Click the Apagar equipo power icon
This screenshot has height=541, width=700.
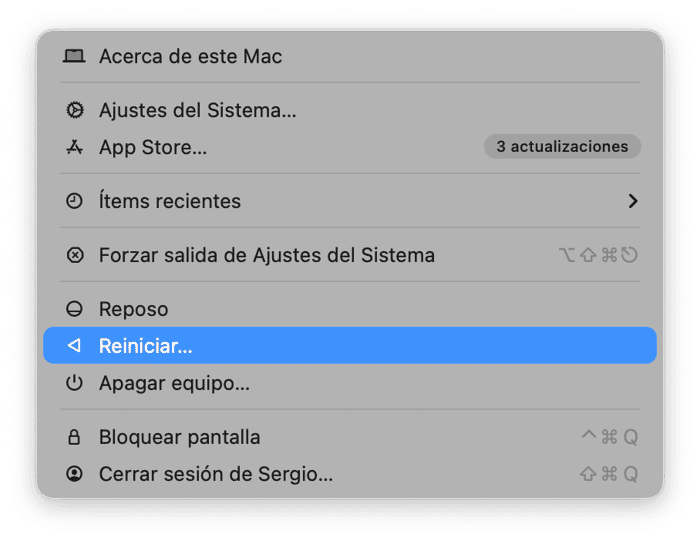click(74, 383)
